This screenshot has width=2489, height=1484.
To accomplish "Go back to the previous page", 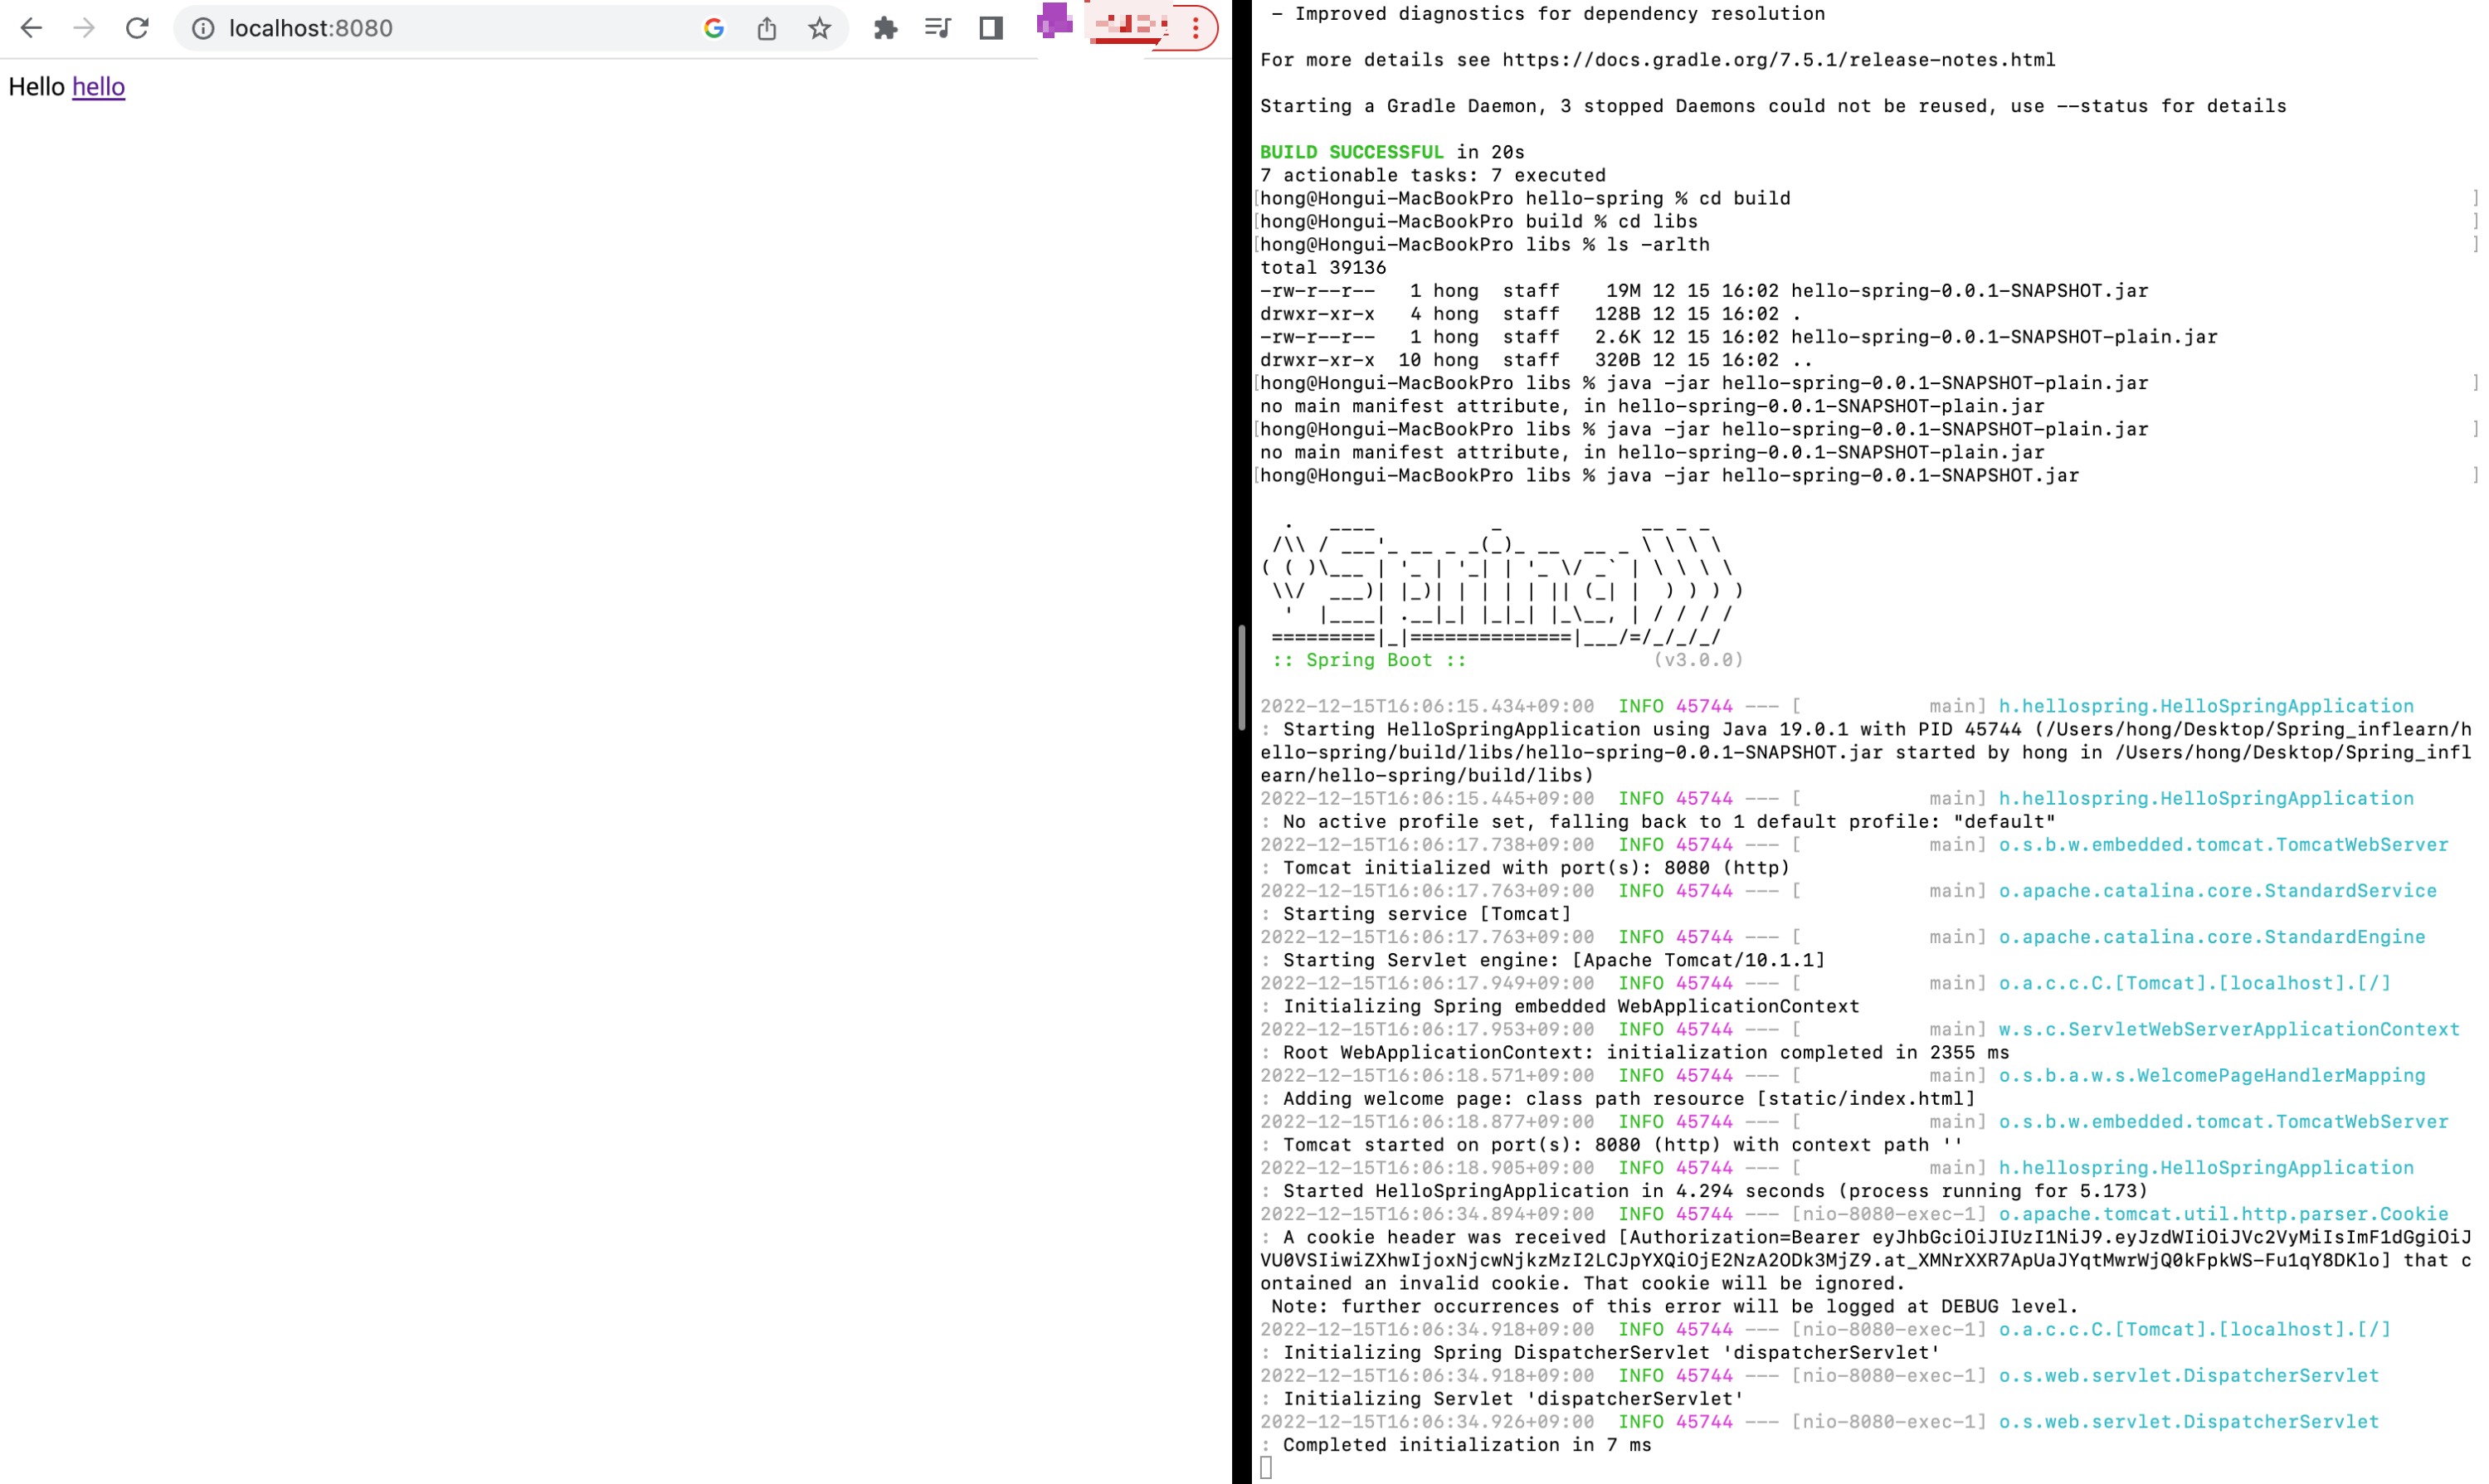I will coord(31,28).
